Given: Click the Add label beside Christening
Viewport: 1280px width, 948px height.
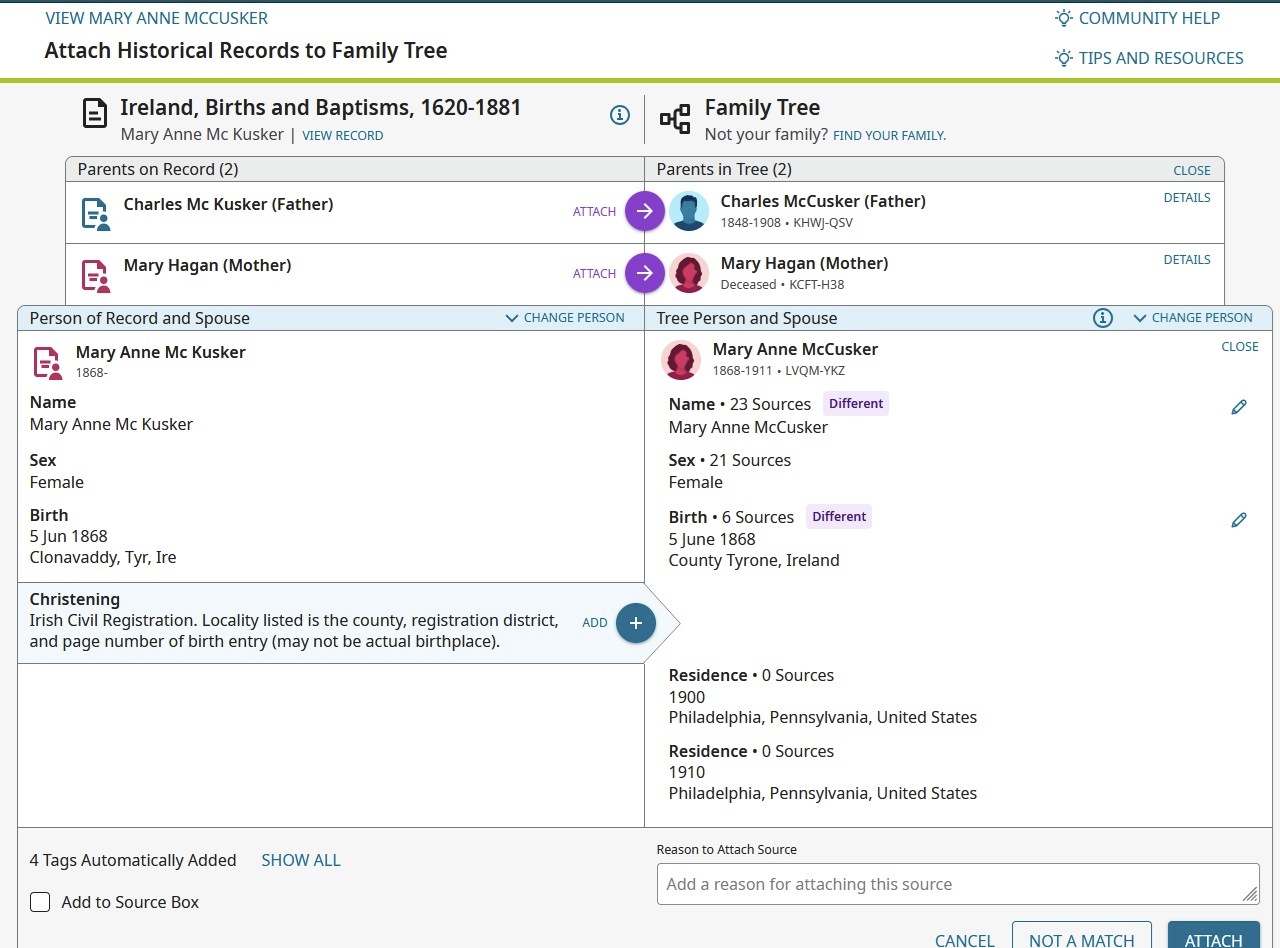Looking at the screenshot, I should (595, 623).
